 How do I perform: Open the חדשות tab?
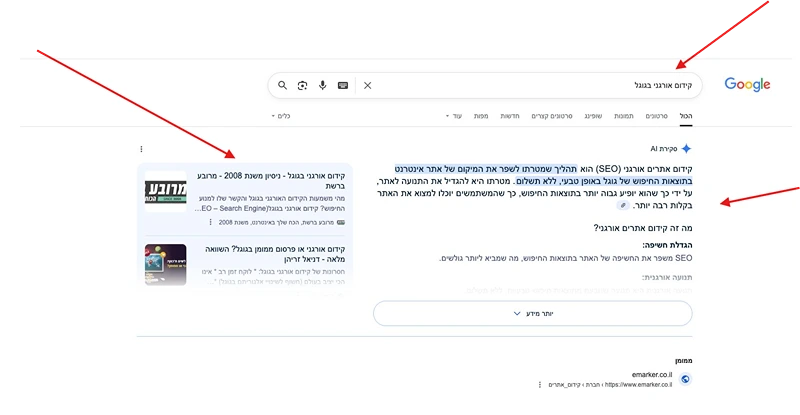(510, 116)
